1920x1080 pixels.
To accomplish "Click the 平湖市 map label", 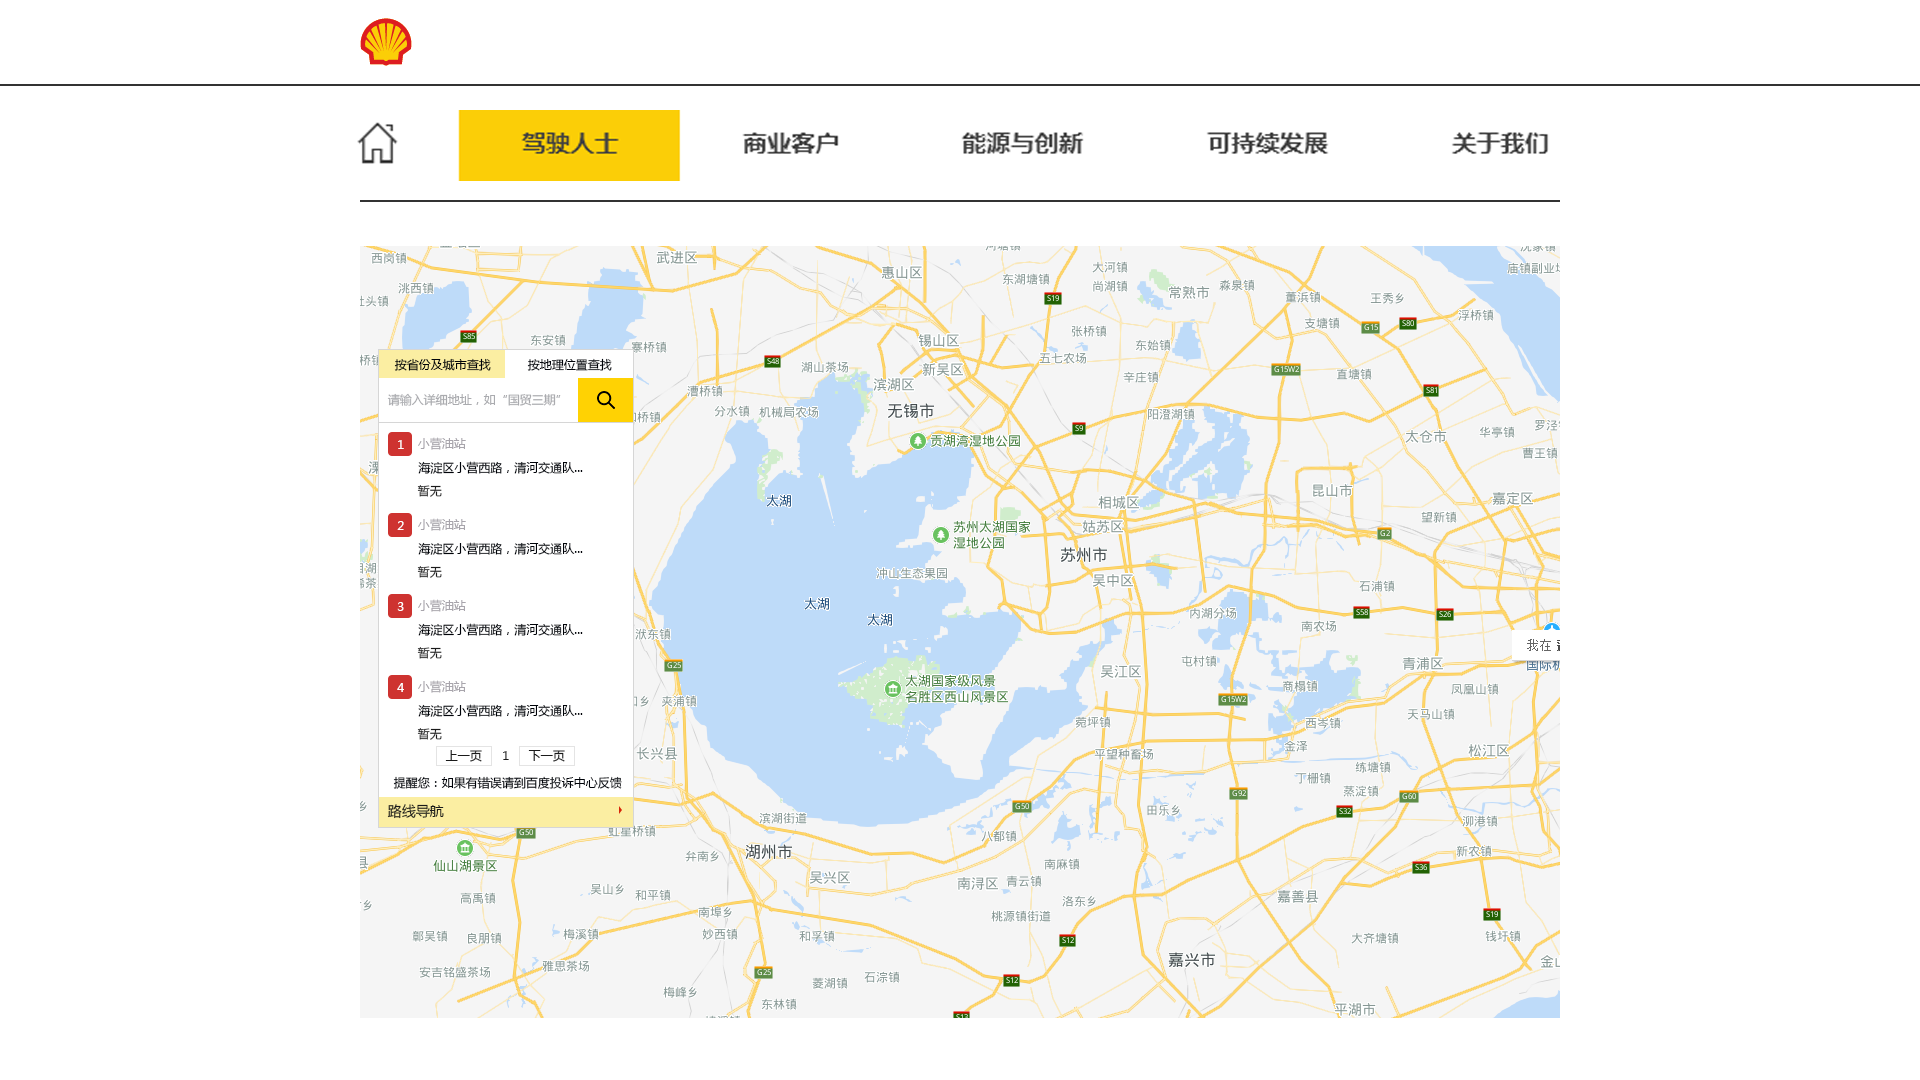I will 1355,1010.
